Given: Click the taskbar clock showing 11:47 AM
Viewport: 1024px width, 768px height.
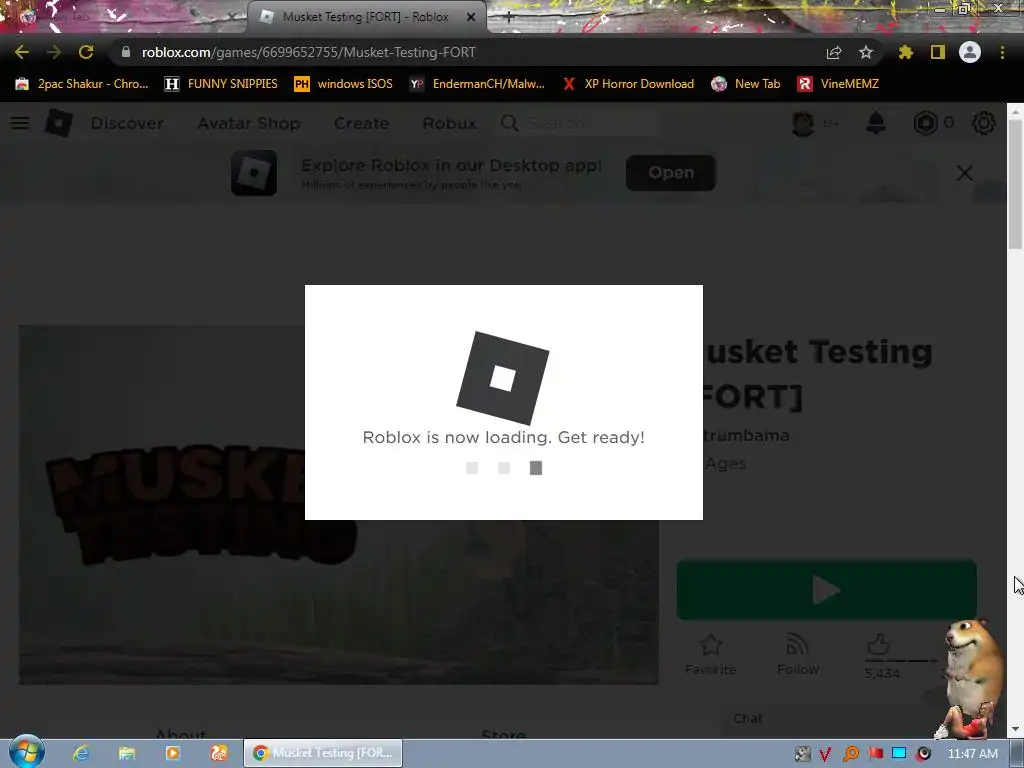Looking at the screenshot, I should 972,754.
